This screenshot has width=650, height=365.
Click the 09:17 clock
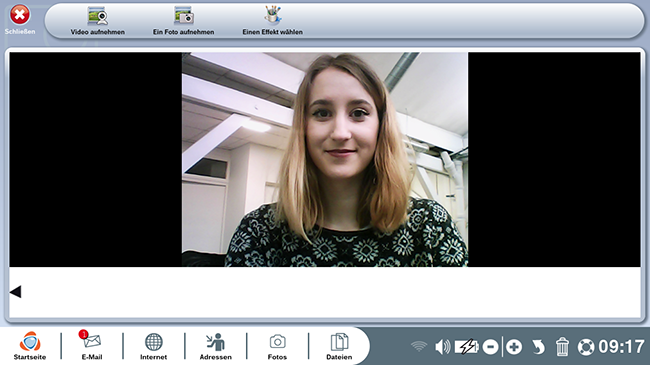click(621, 346)
